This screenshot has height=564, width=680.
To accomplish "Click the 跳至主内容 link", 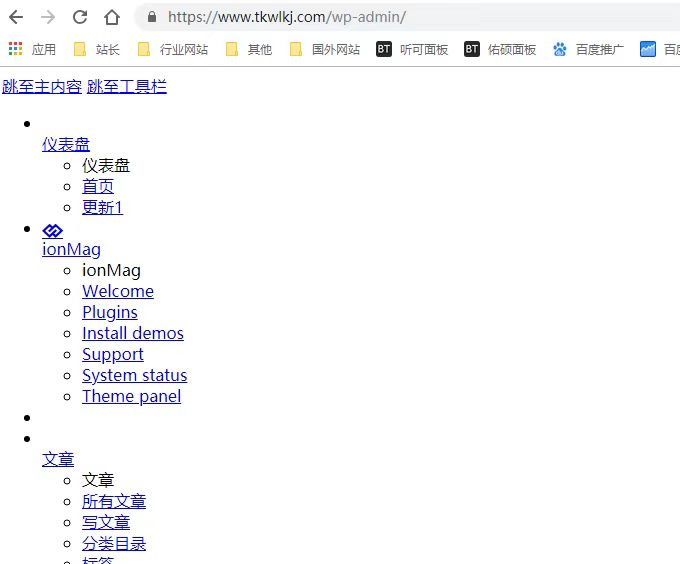I will [x=42, y=87].
